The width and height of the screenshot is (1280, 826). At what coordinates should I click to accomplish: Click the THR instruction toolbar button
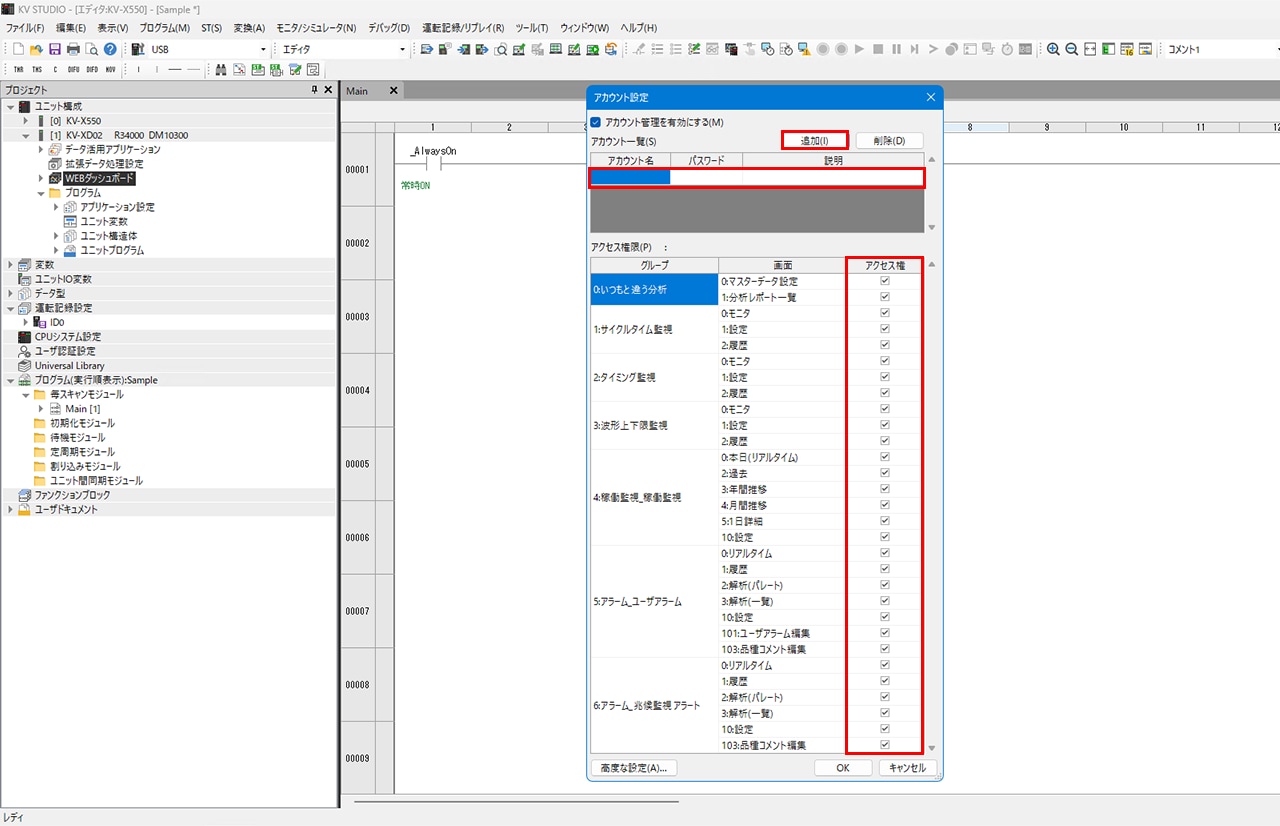pos(18,70)
